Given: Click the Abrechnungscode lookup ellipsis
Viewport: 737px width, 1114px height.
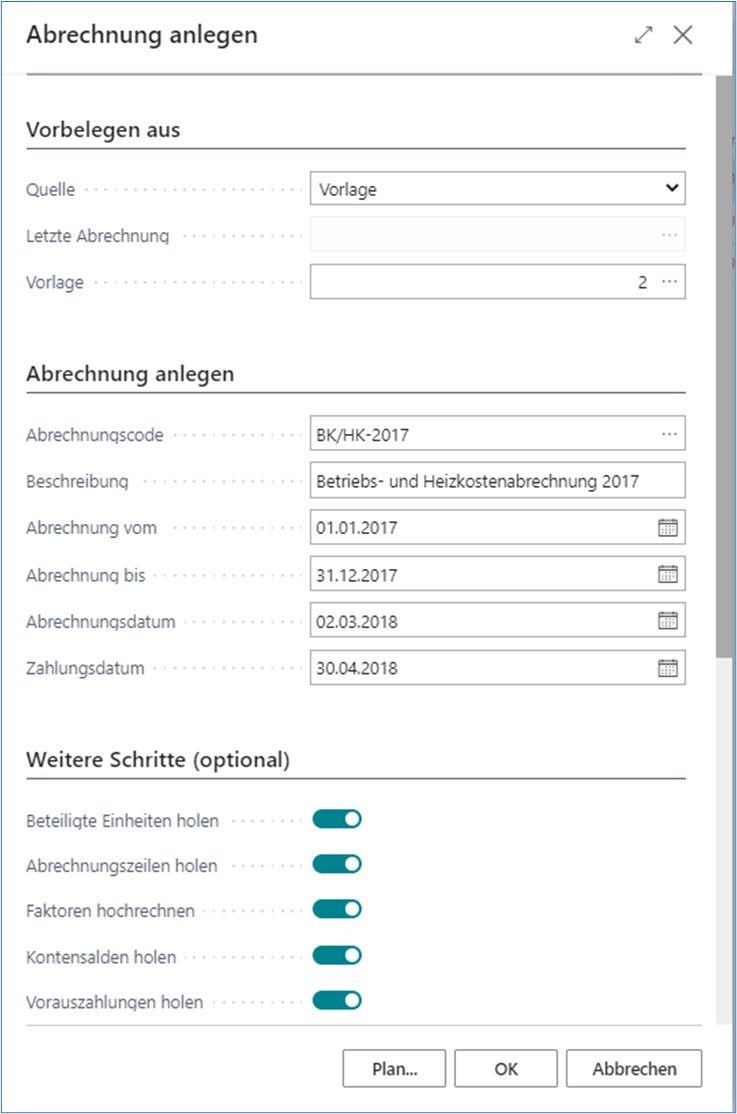Looking at the screenshot, I should click(669, 434).
